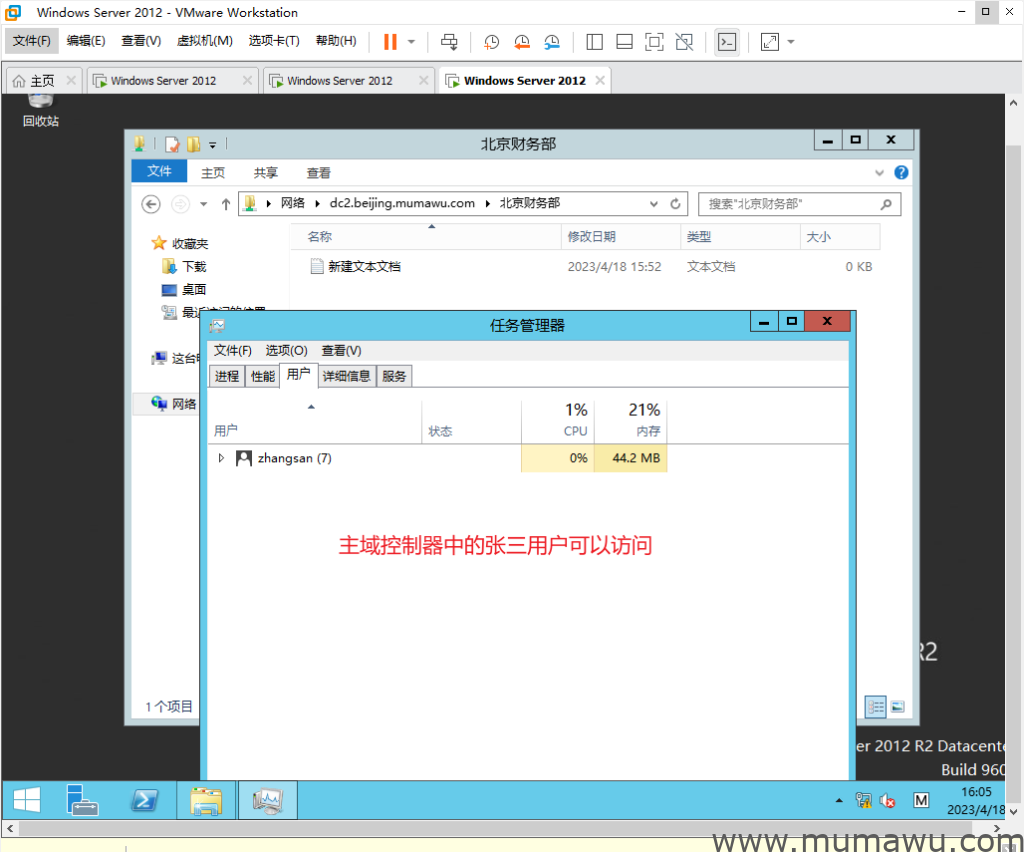Open Explorer 主页 ribbon tab
Image resolution: width=1024 pixels, height=852 pixels.
(213, 172)
